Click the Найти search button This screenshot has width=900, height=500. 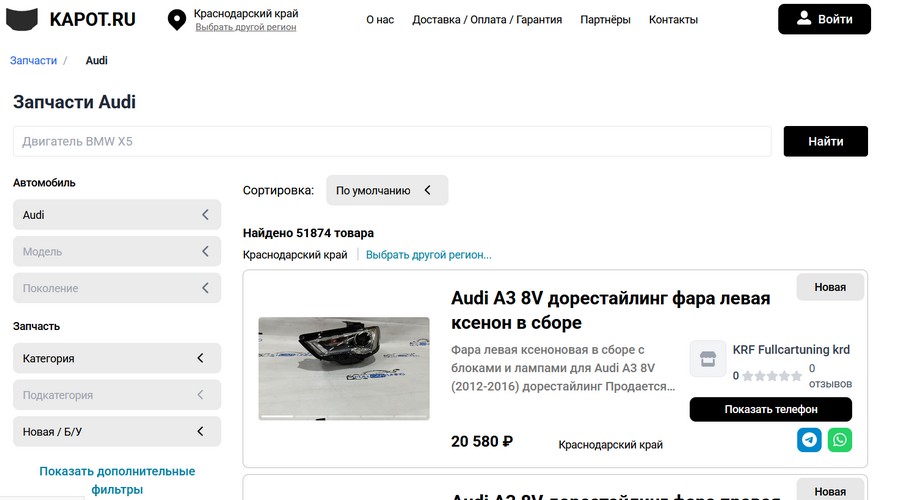(x=825, y=141)
